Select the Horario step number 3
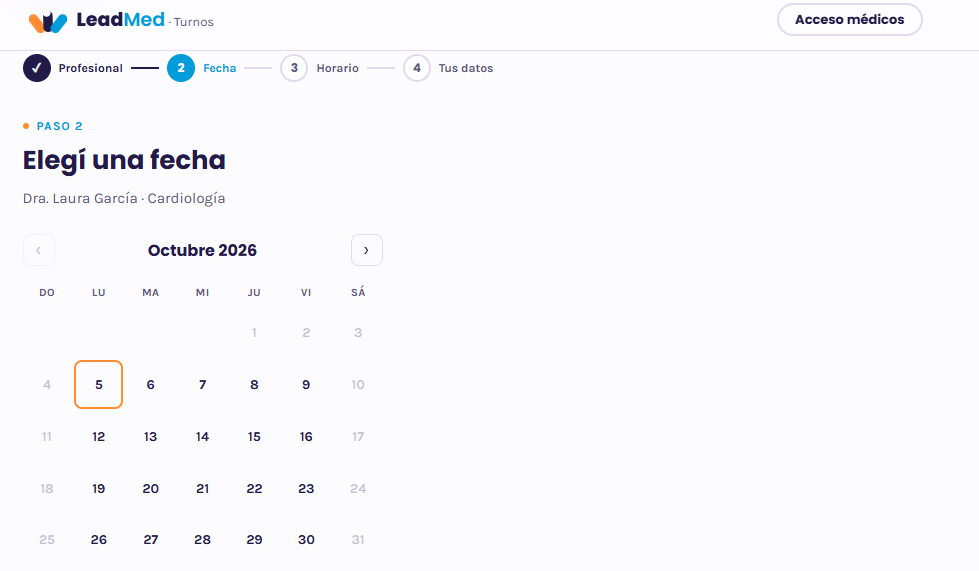The width and height of the screenshot is (979, 571). [x=294, y=68]
